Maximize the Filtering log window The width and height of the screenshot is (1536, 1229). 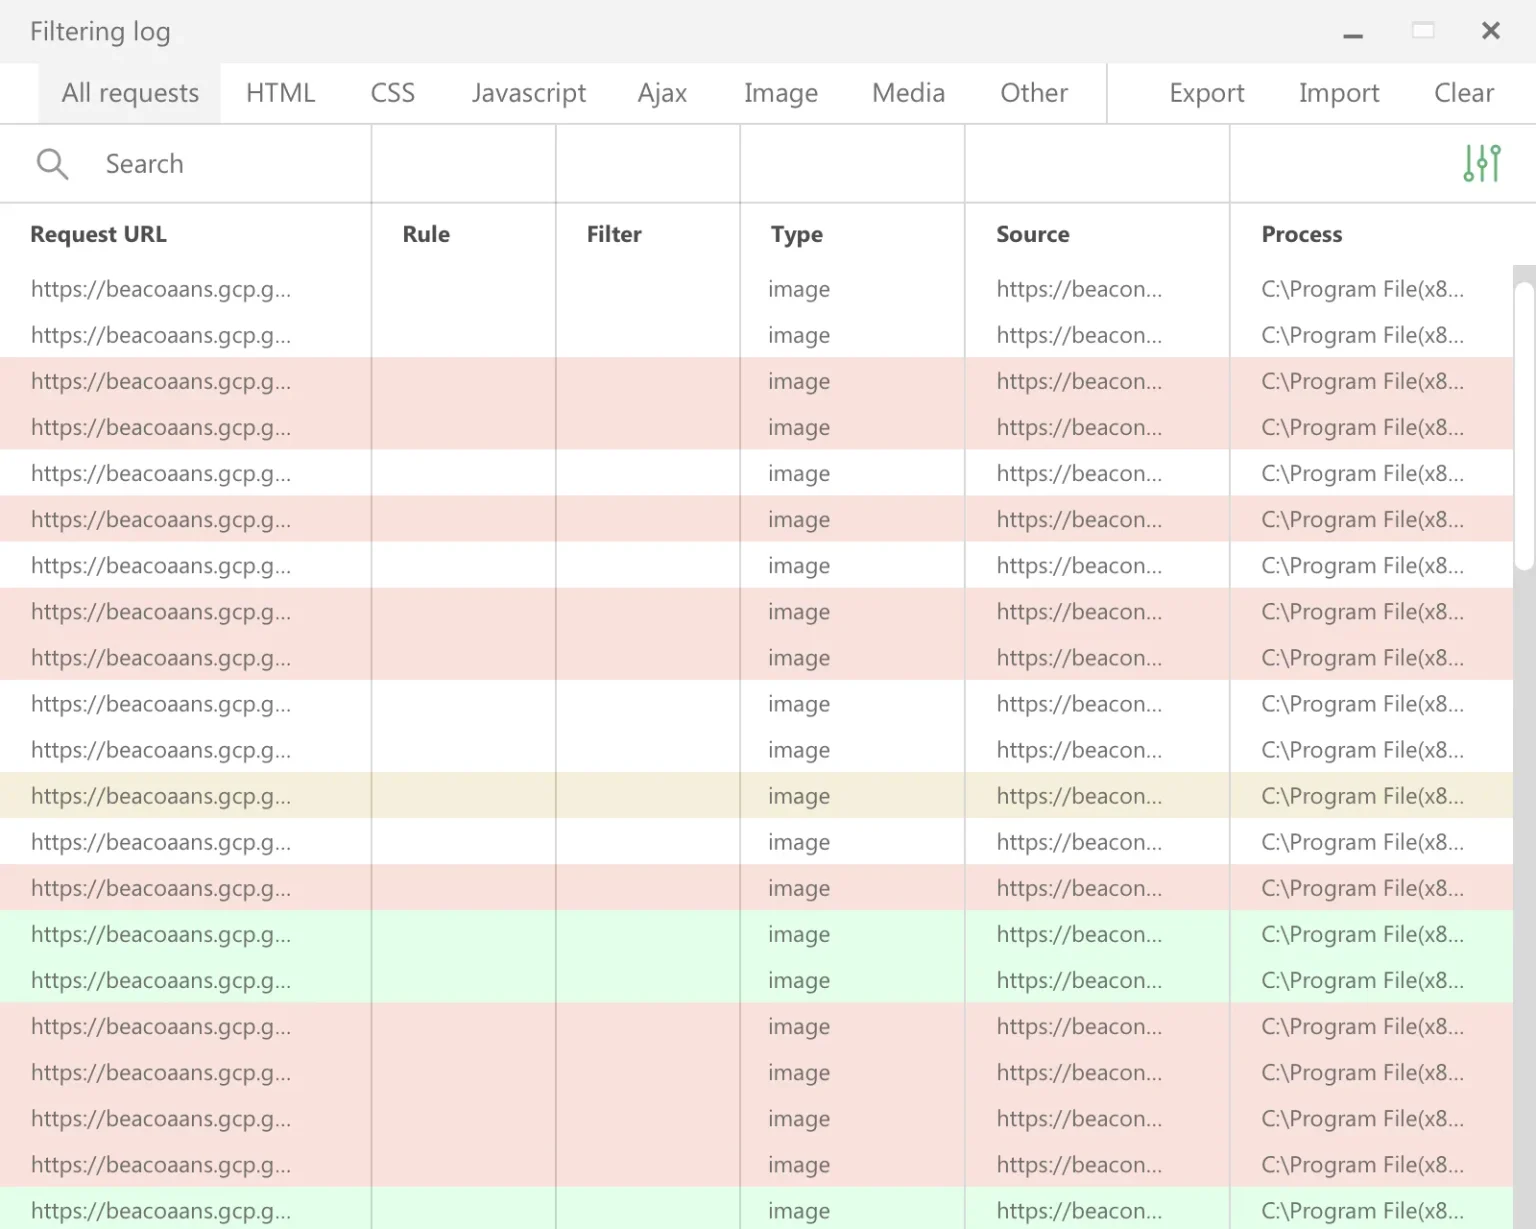(x=1423, y=31)
